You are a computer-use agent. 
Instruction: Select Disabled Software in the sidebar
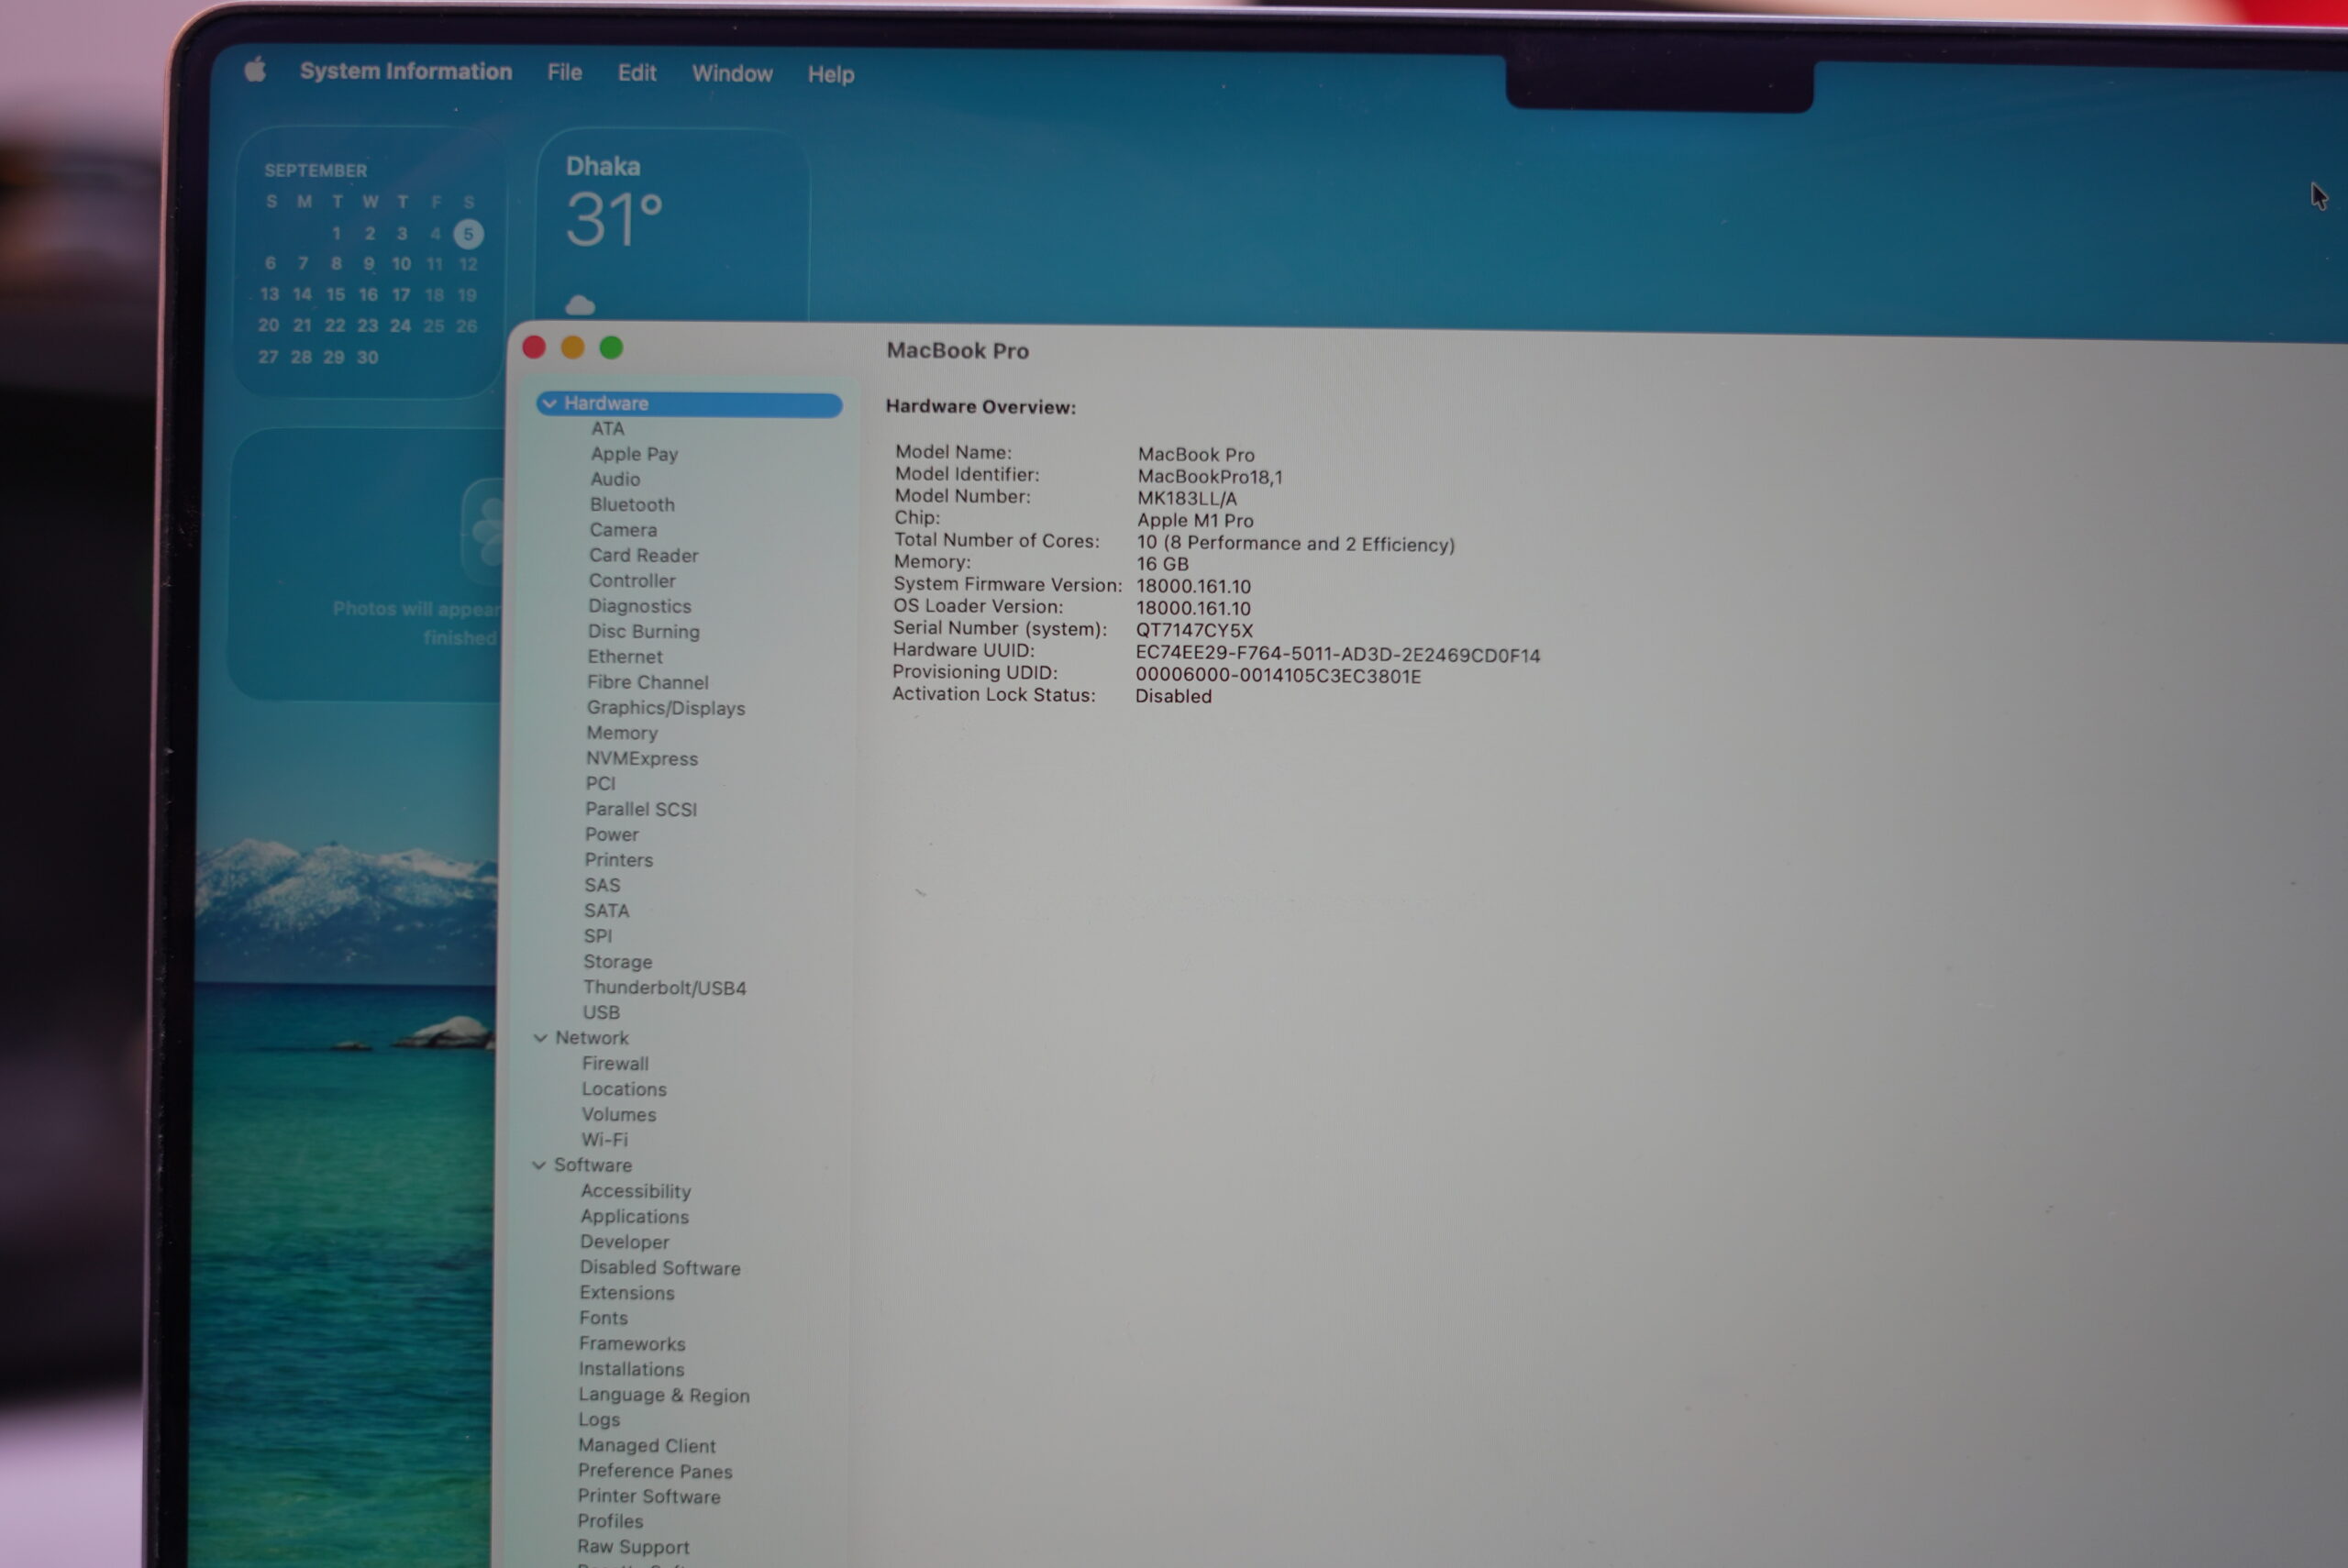tap(660, 1268)
